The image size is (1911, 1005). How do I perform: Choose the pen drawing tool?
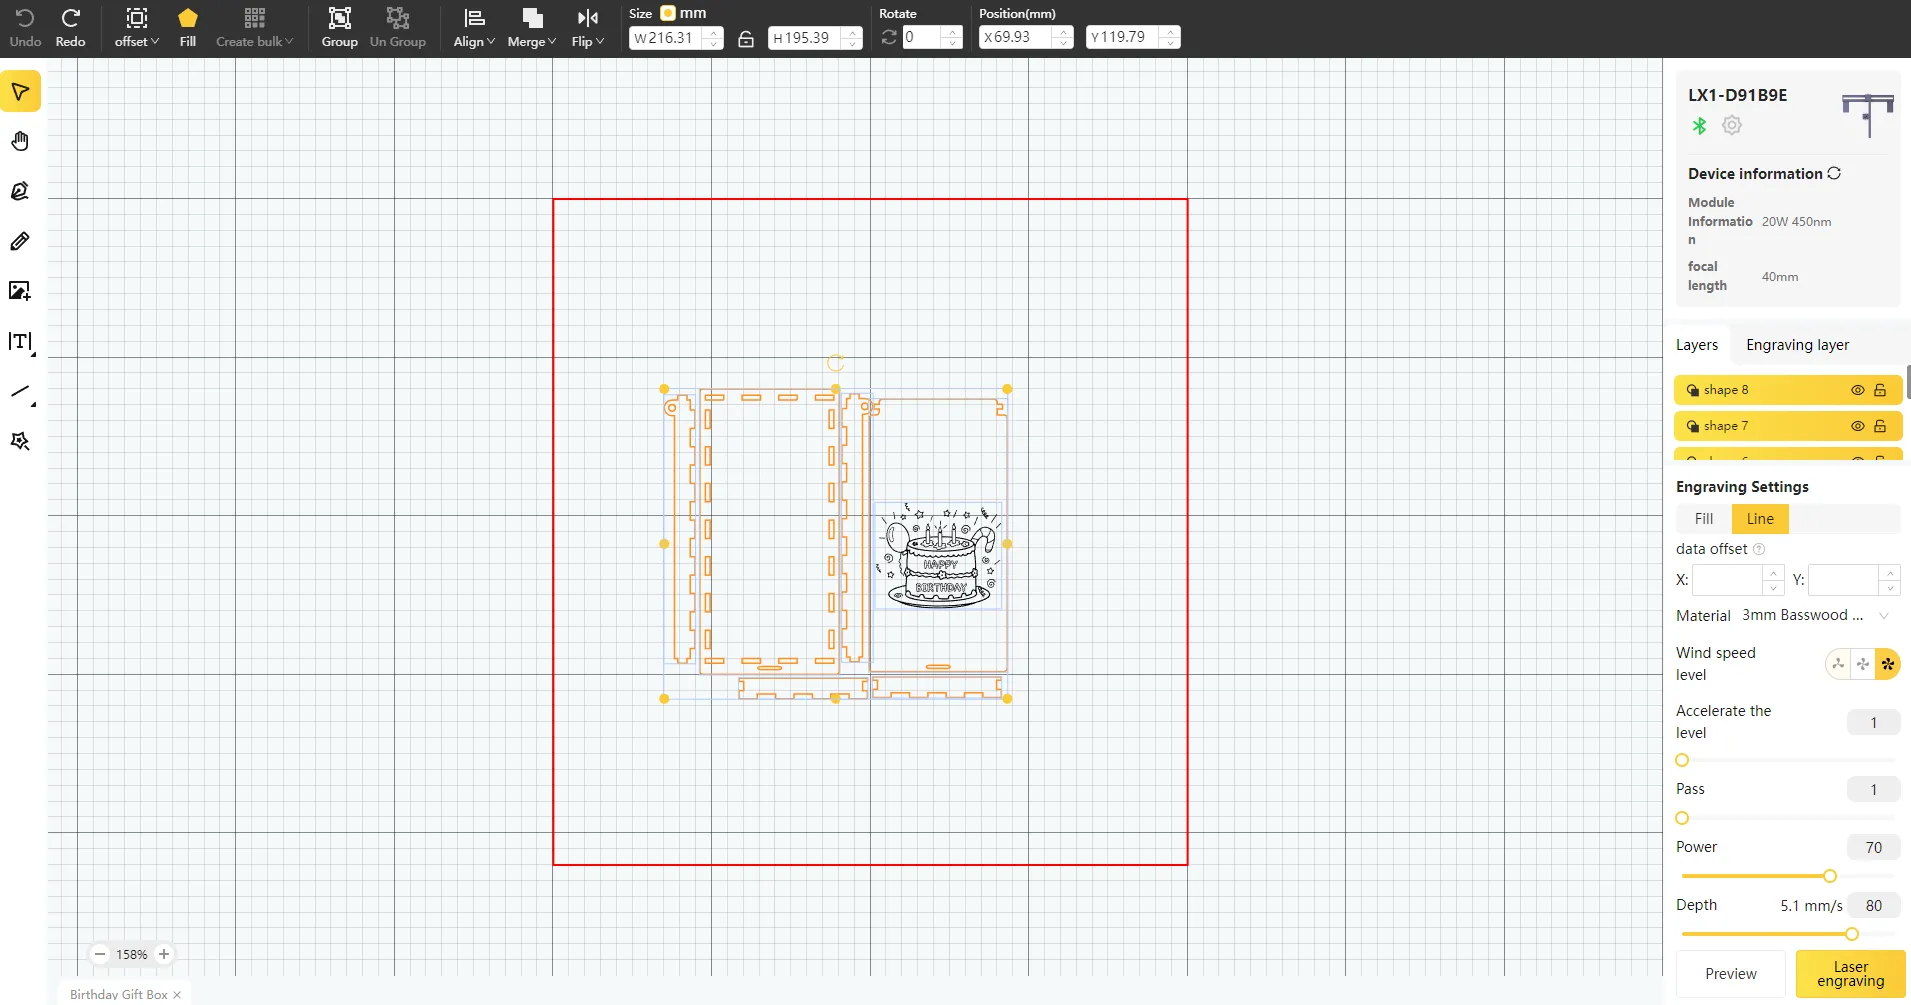pos(20,191)
